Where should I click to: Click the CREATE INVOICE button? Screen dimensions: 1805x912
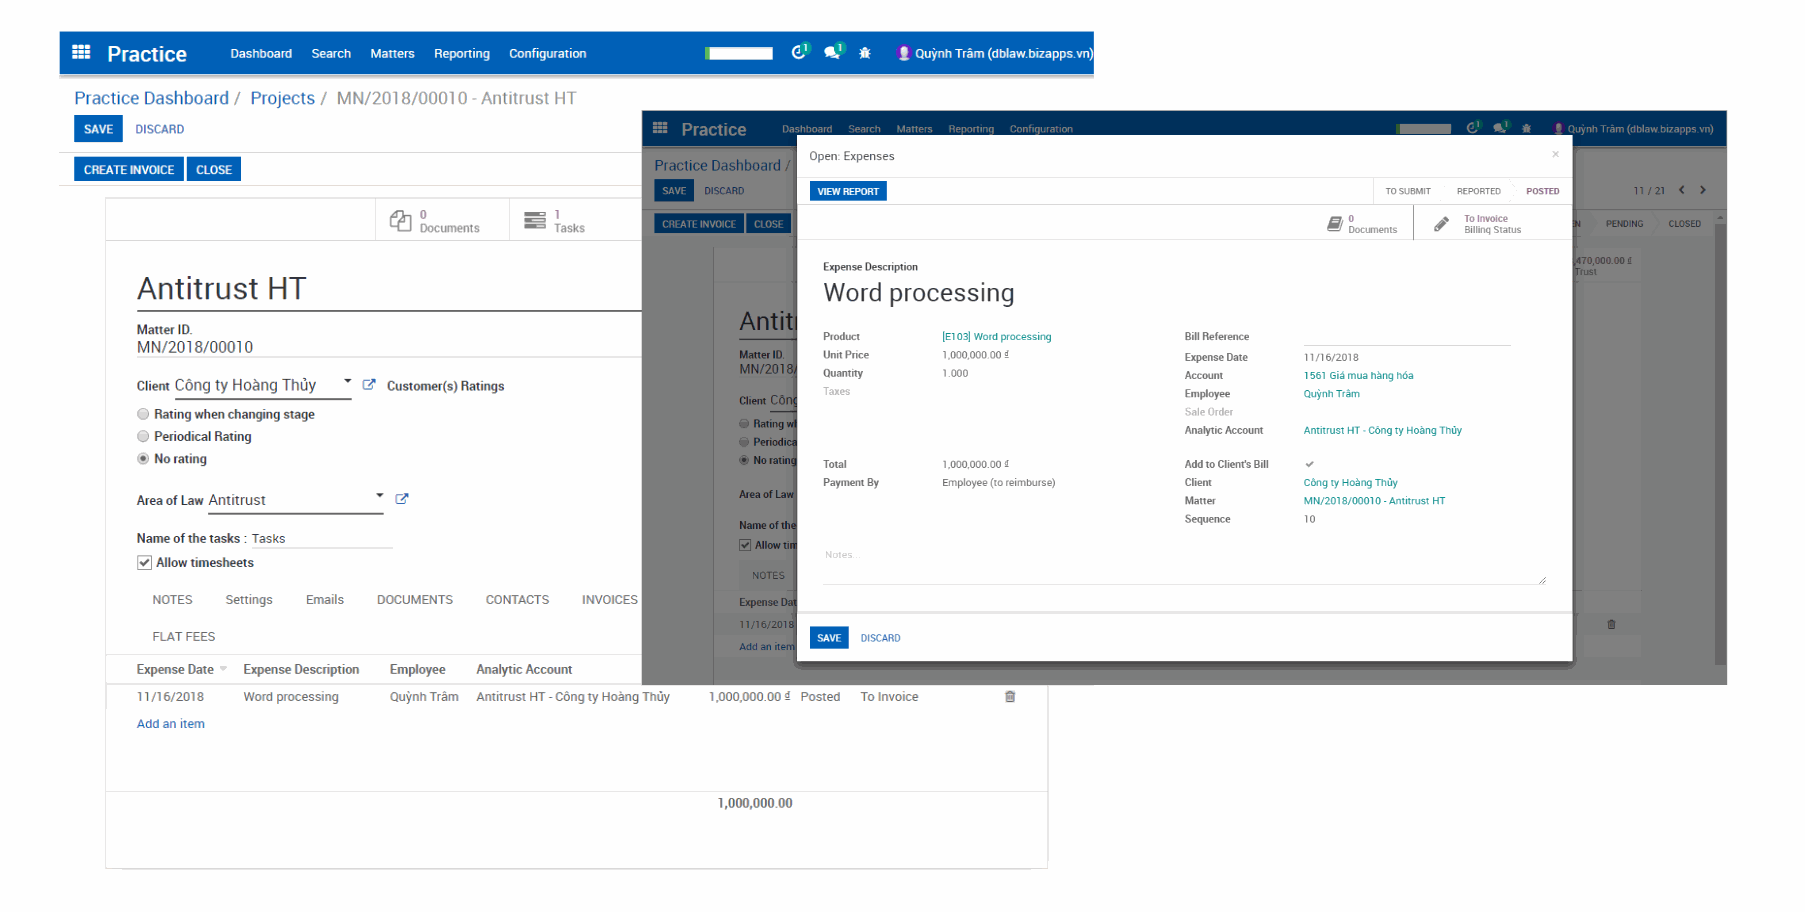[129, 170]
